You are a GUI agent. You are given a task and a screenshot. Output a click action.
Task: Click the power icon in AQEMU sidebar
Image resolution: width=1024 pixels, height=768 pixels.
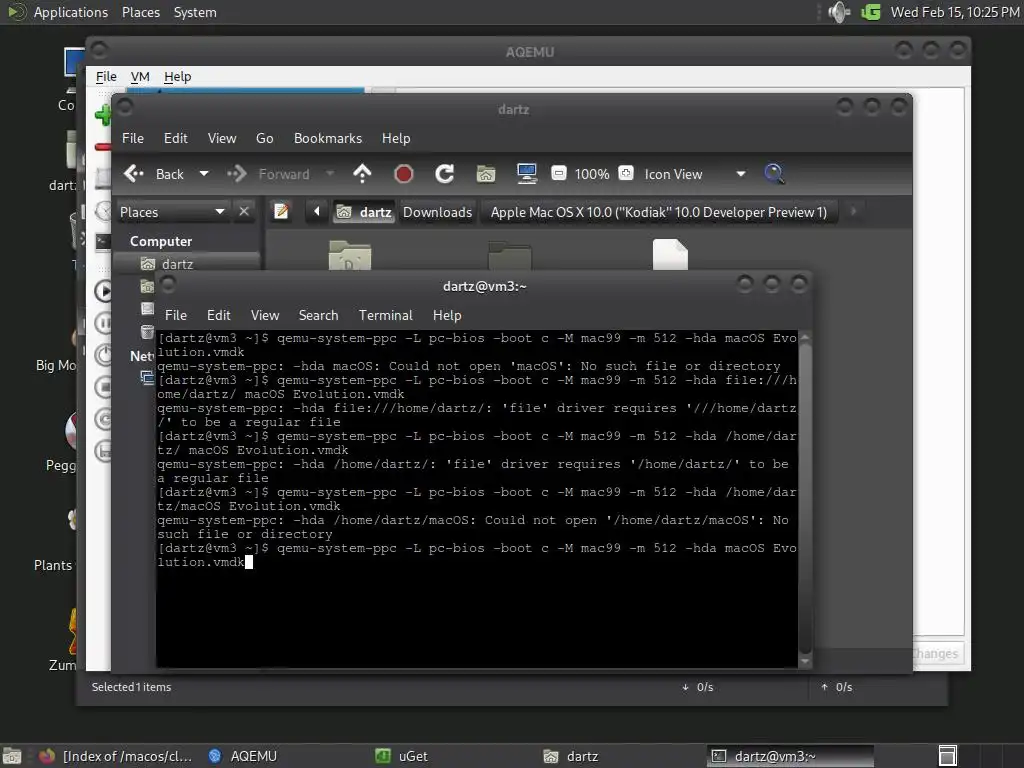103,355
